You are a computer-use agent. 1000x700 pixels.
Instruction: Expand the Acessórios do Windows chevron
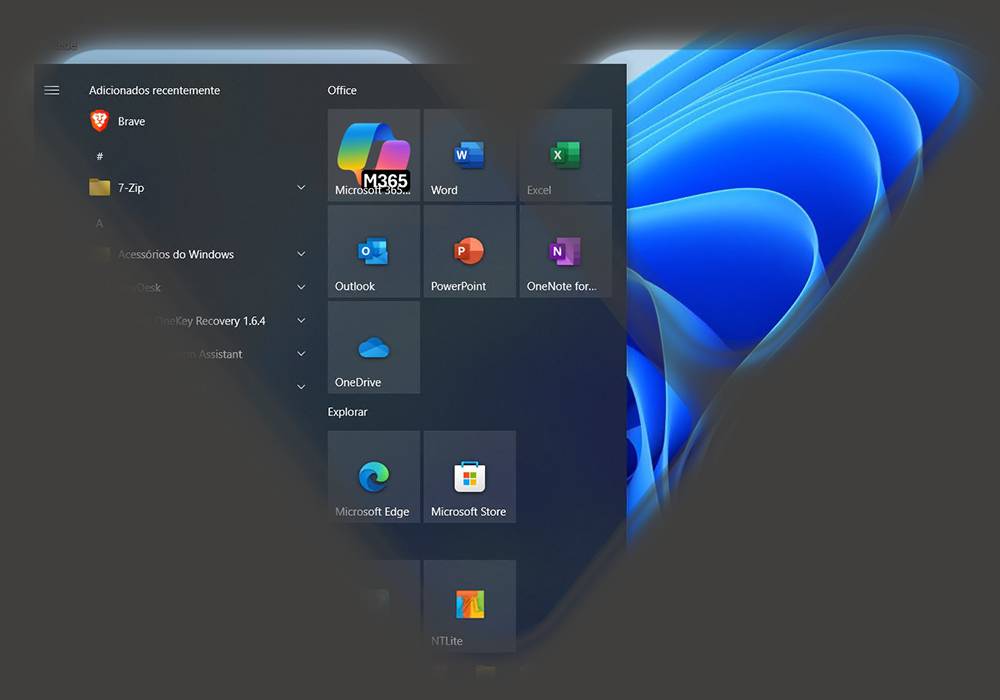(x=301, y=254)
